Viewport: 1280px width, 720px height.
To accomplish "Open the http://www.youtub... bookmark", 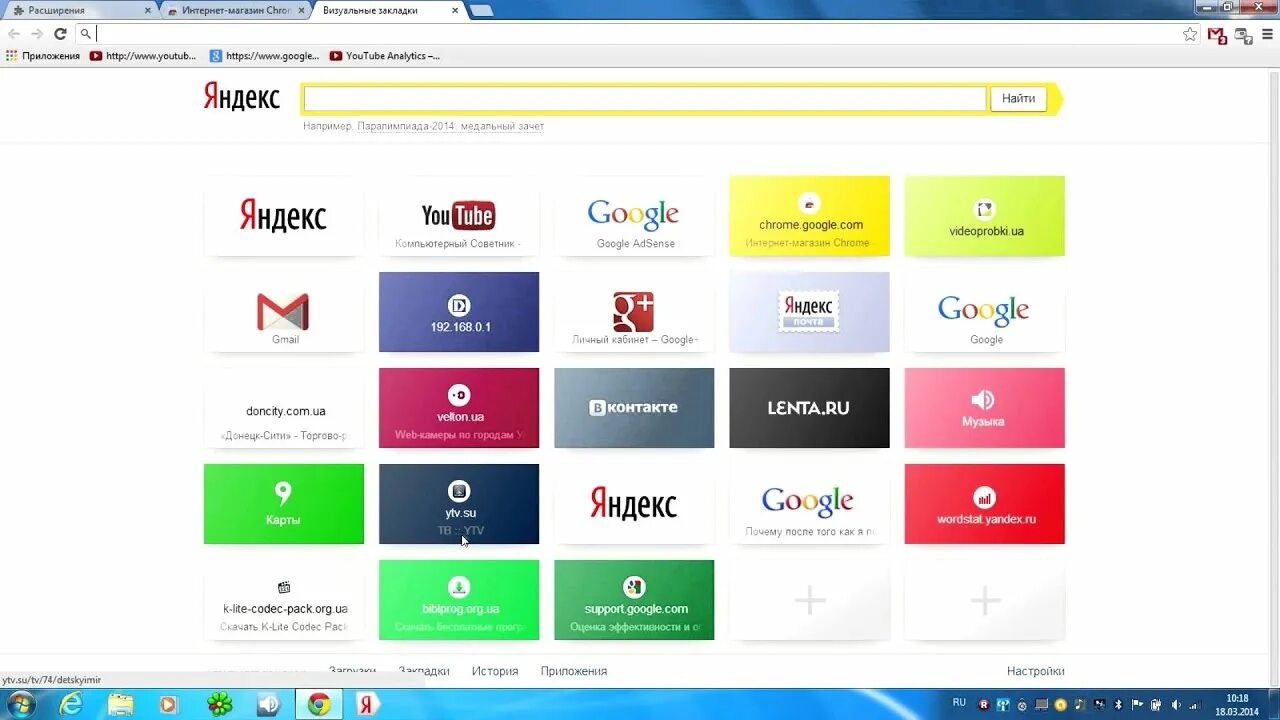I will point(143,56).
